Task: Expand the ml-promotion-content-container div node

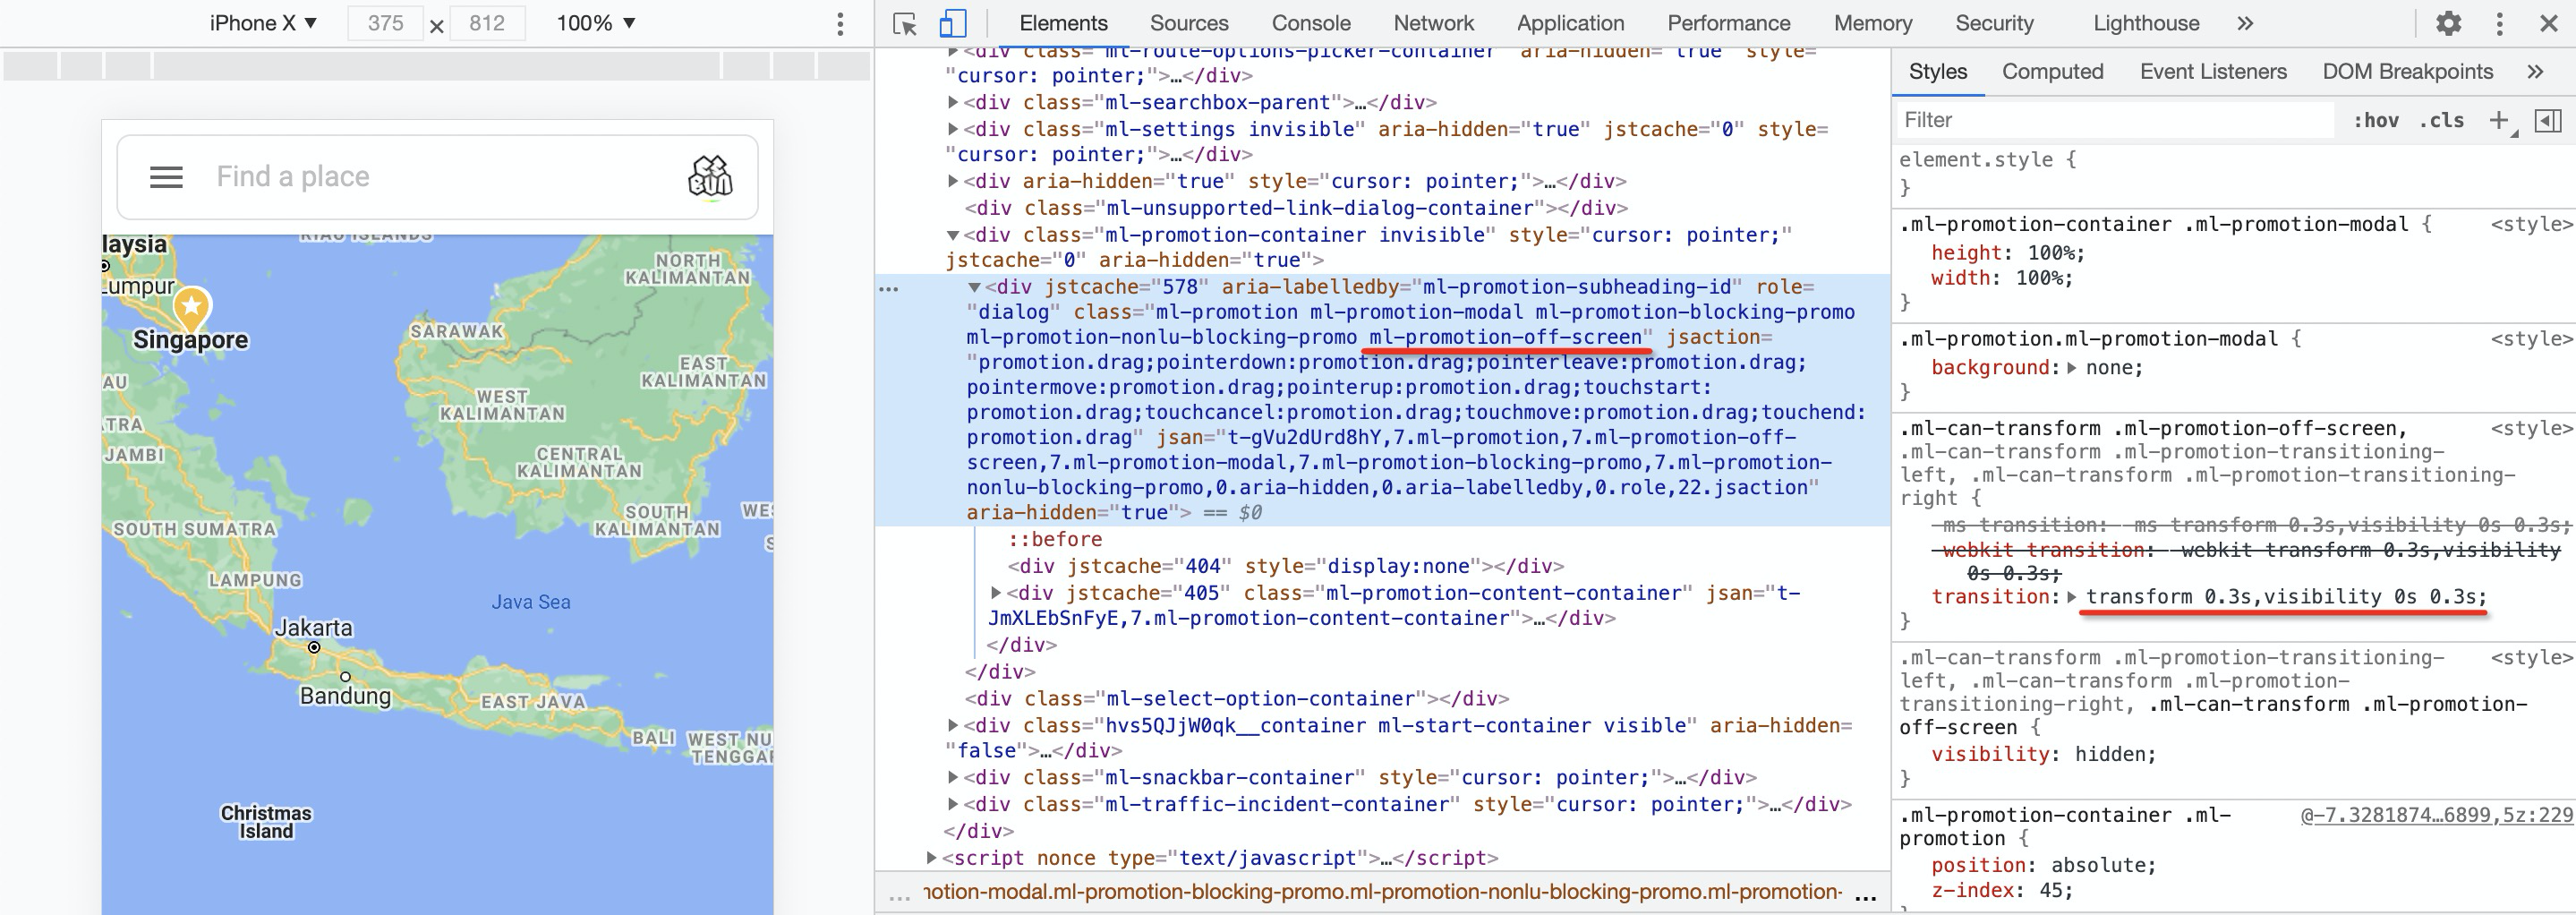Action: (x=996, y=593)
